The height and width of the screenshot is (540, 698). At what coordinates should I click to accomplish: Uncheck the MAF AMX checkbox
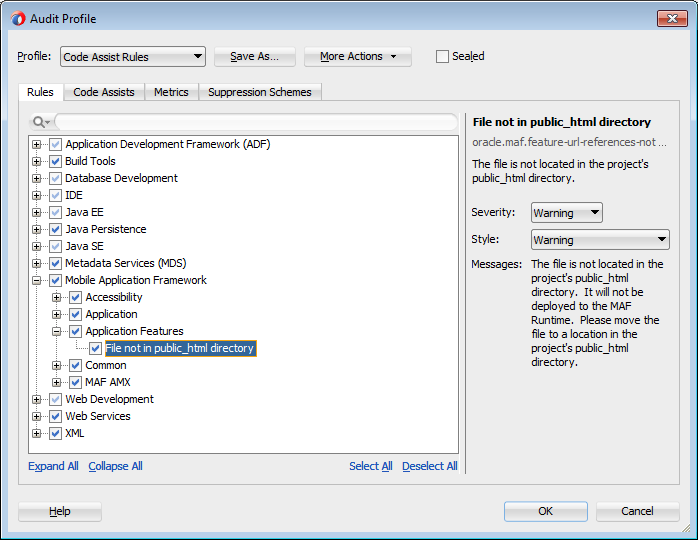click(x=75, y=382)
